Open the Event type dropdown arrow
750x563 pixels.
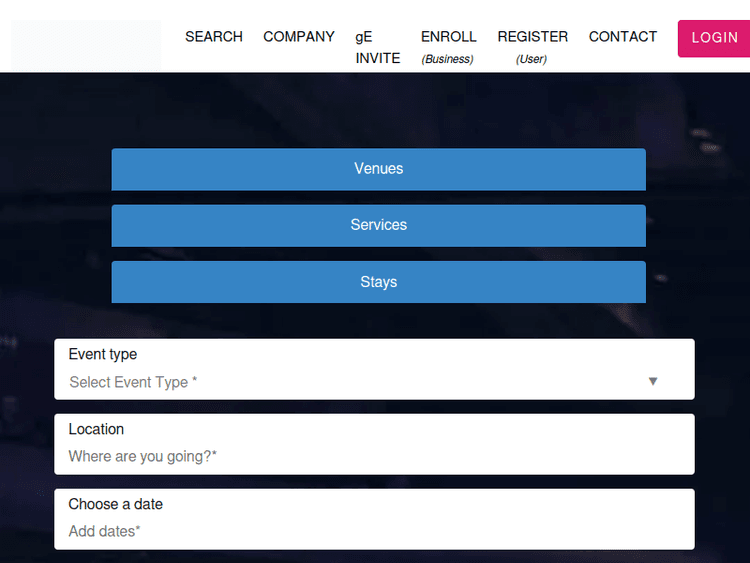(x=653, y=381)
